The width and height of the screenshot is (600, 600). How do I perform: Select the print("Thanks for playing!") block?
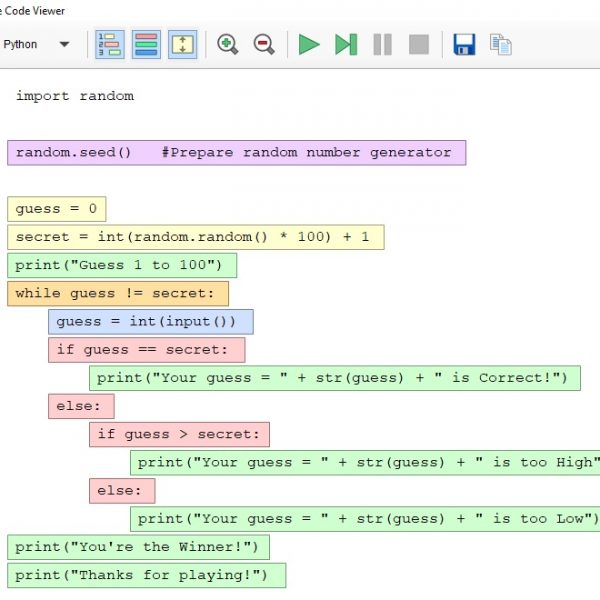[x=146, y=575]
